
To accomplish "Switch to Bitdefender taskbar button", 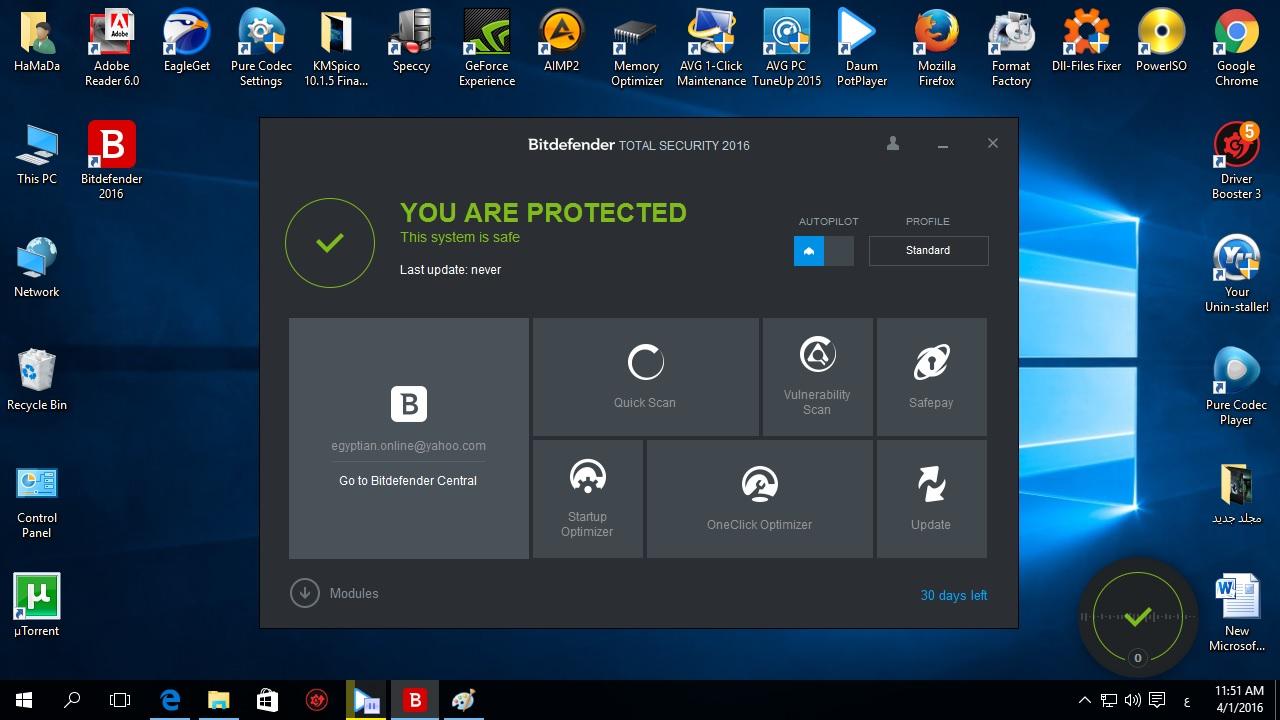I will point(414,700).
